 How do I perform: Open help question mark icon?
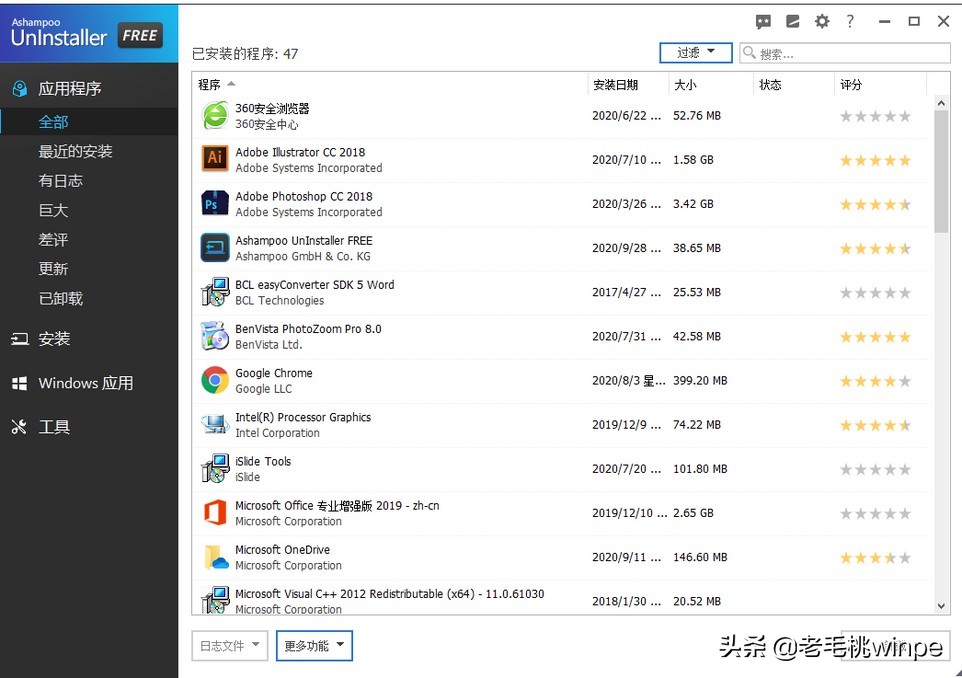pos(850,21)
